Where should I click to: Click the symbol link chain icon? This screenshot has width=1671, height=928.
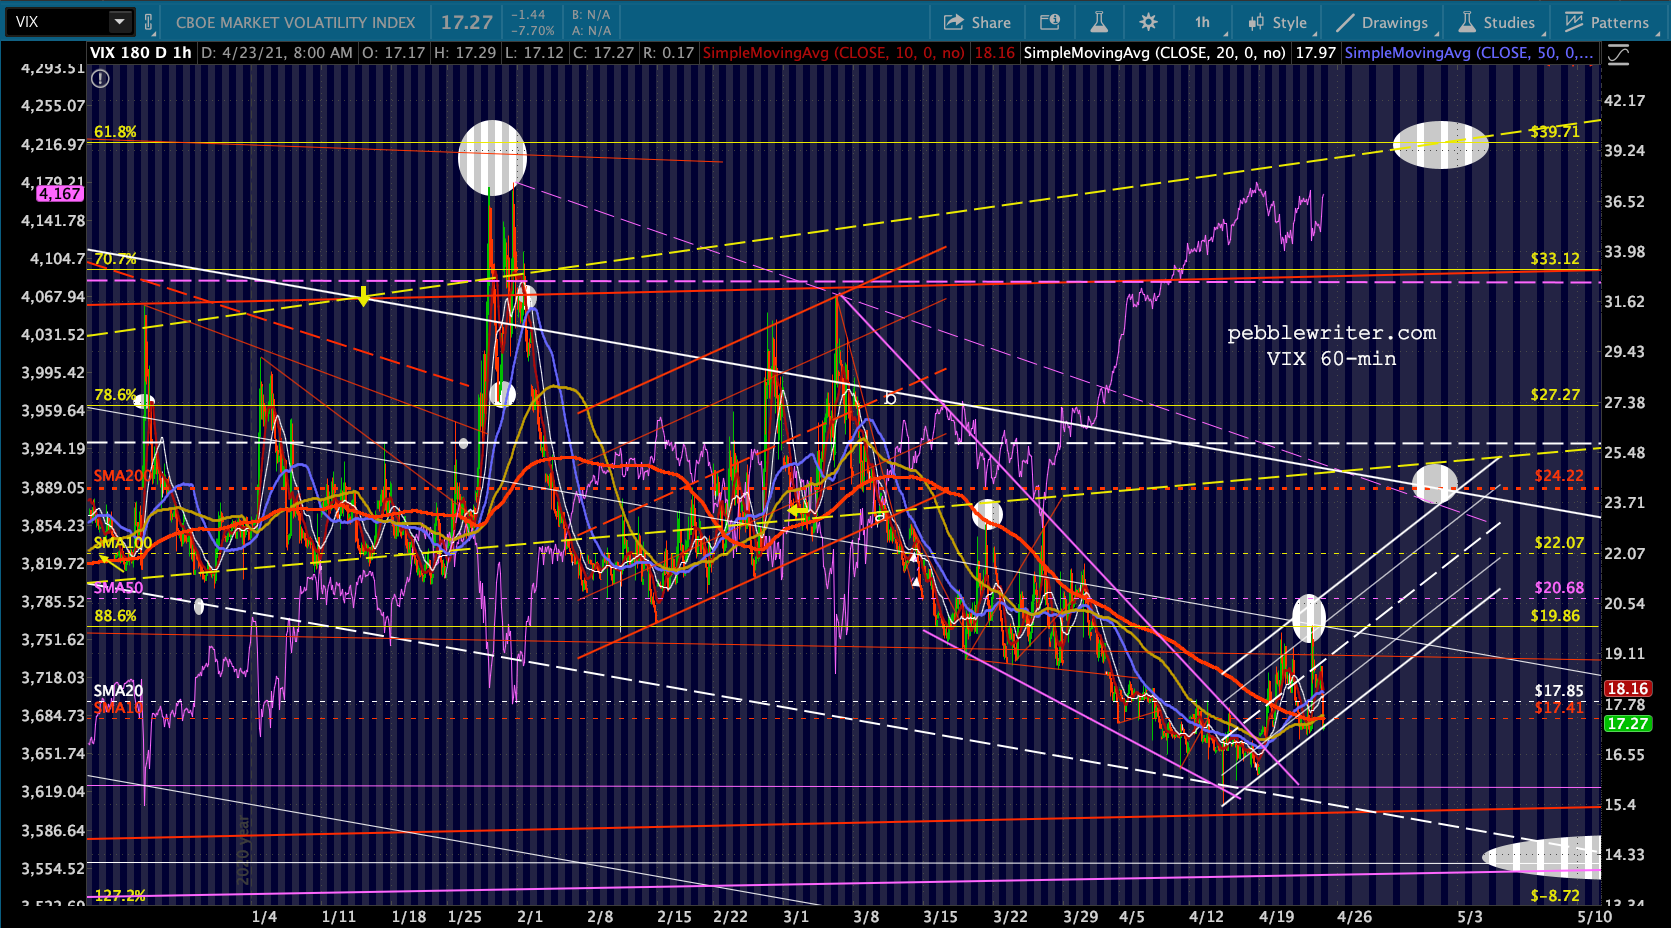149,22
